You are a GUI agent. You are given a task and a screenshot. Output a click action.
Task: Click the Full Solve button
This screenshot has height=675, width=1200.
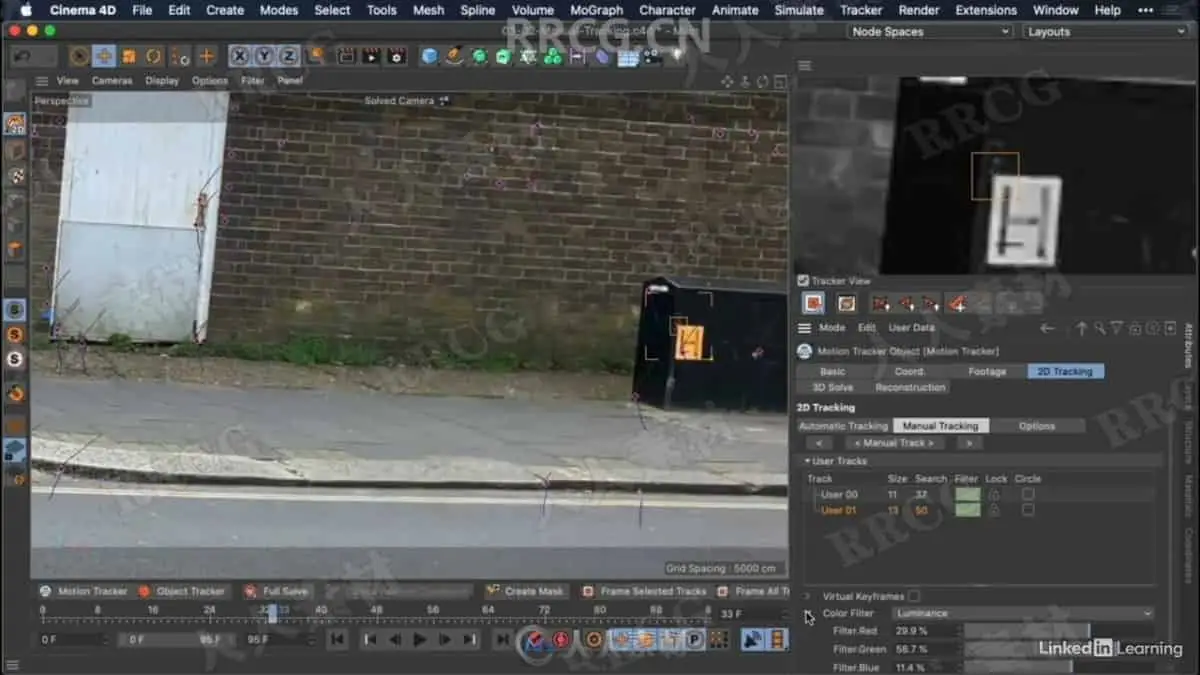click(276, 591)
